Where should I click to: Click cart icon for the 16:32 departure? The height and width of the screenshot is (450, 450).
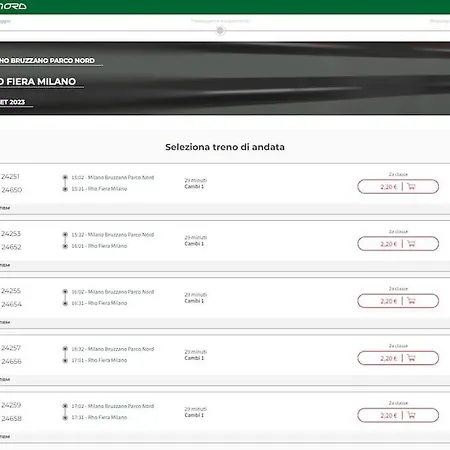pos(411,358)
